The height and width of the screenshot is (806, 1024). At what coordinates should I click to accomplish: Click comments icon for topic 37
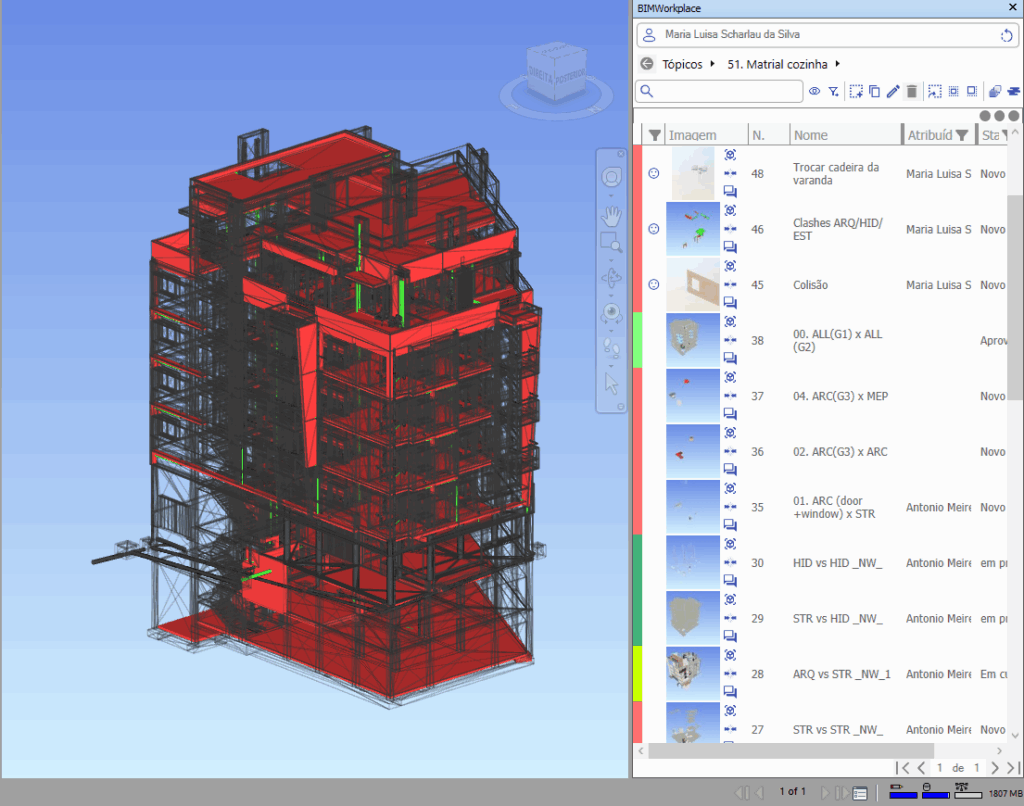(730, 413)
